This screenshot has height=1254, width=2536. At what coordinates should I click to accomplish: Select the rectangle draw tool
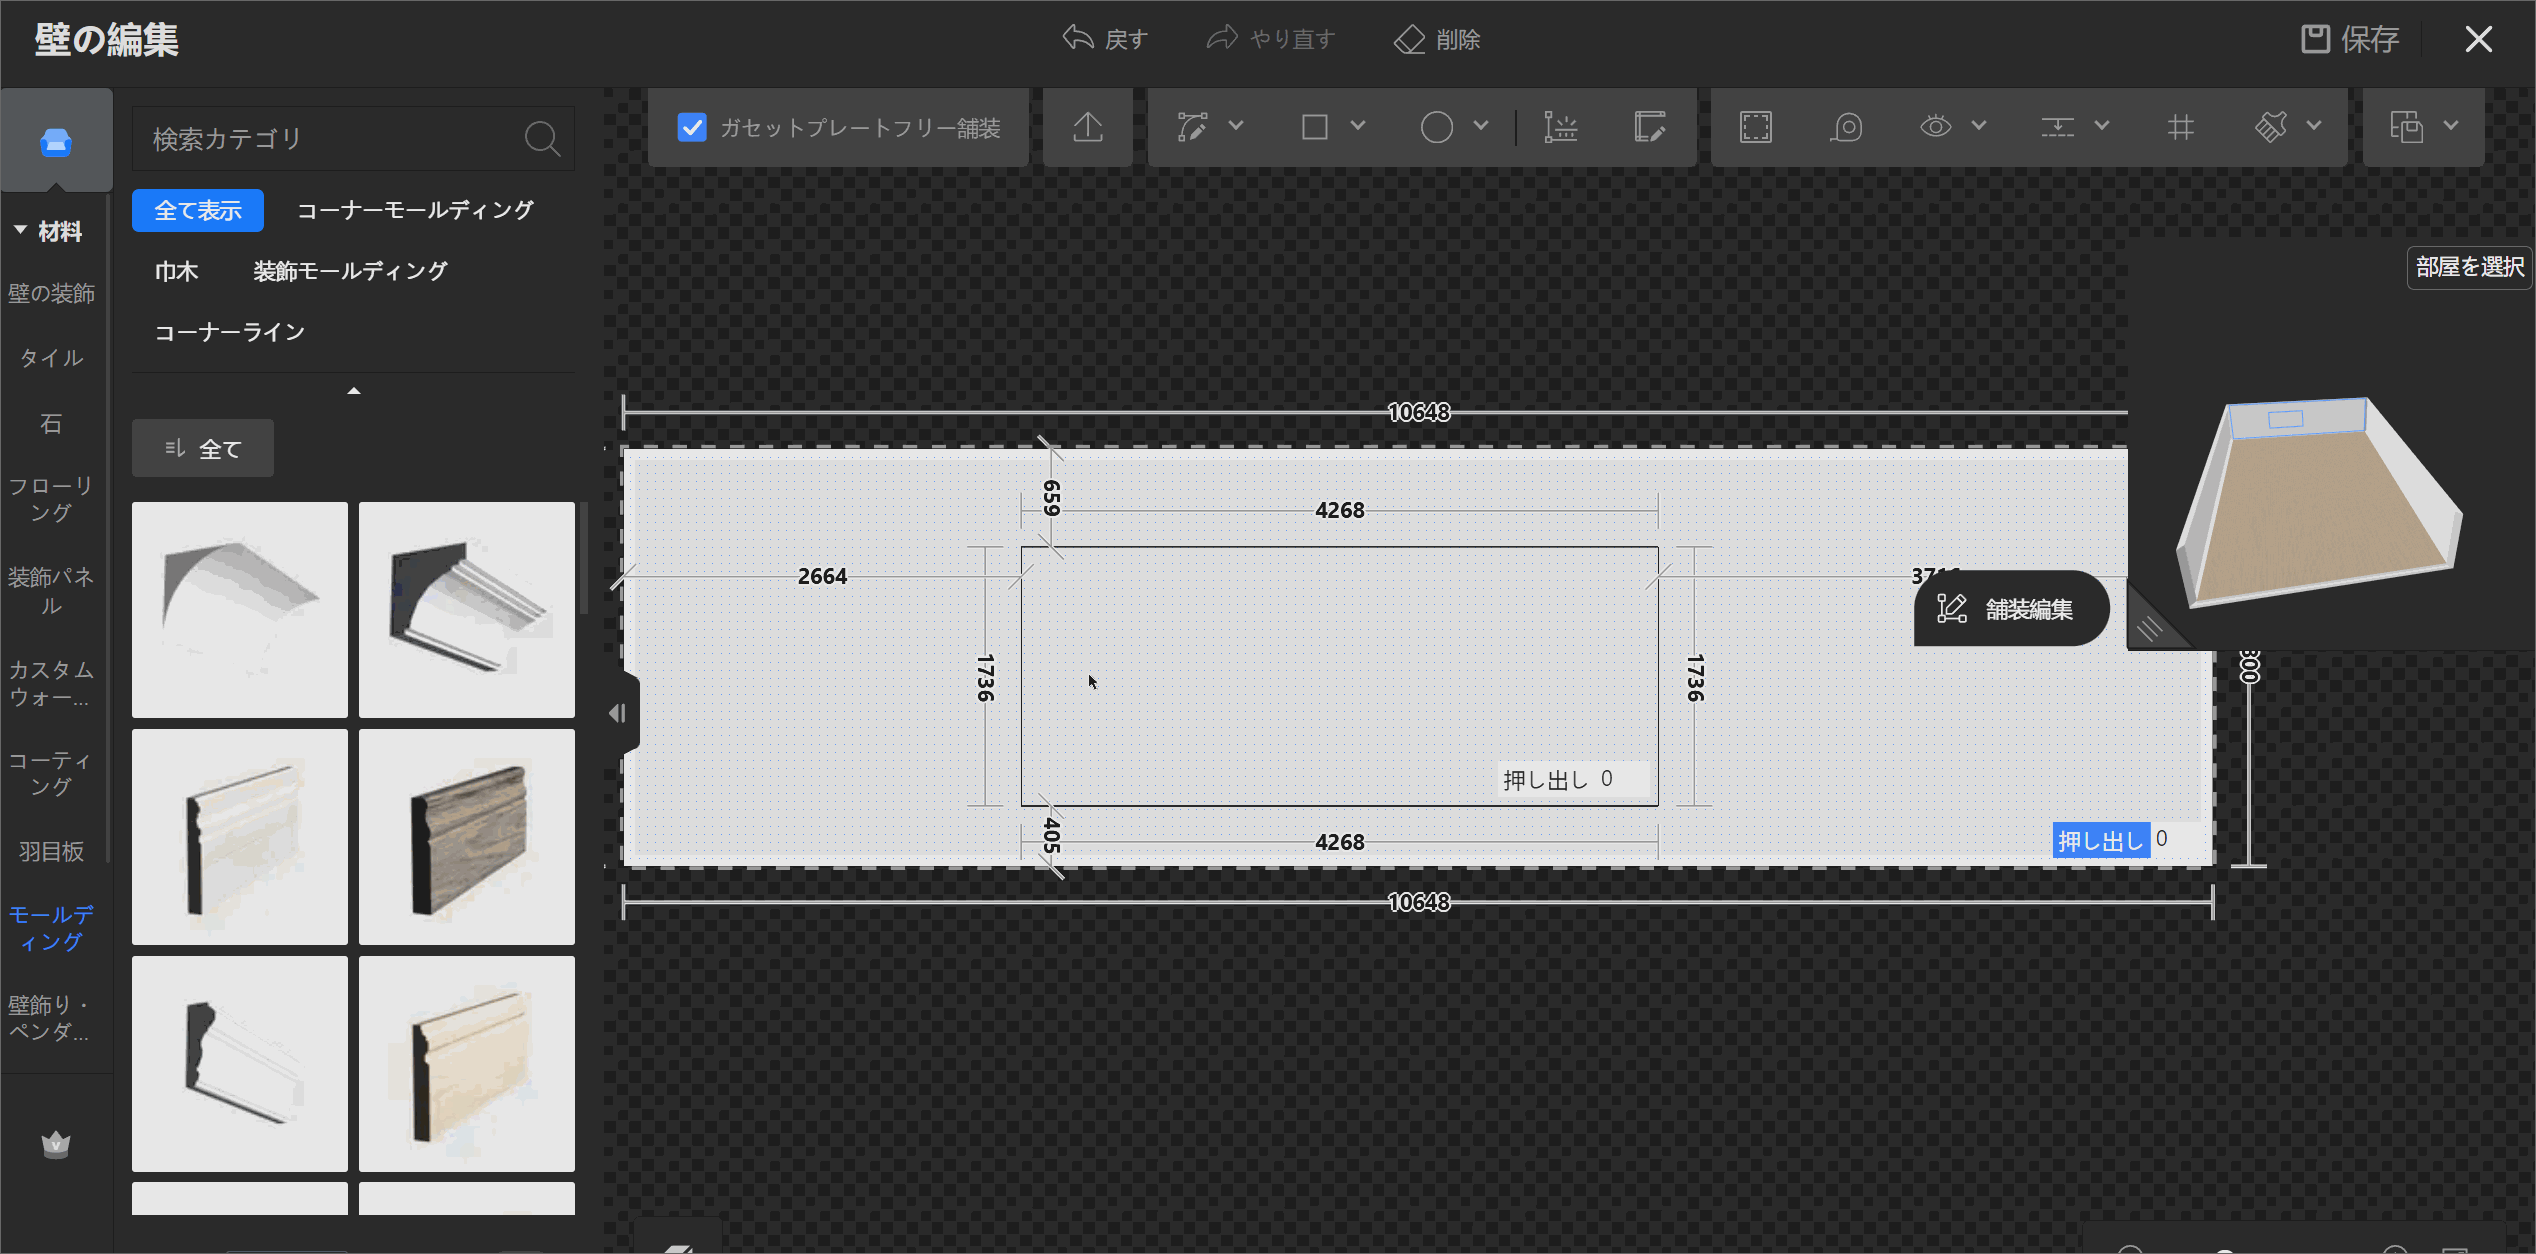(1315, 127)
